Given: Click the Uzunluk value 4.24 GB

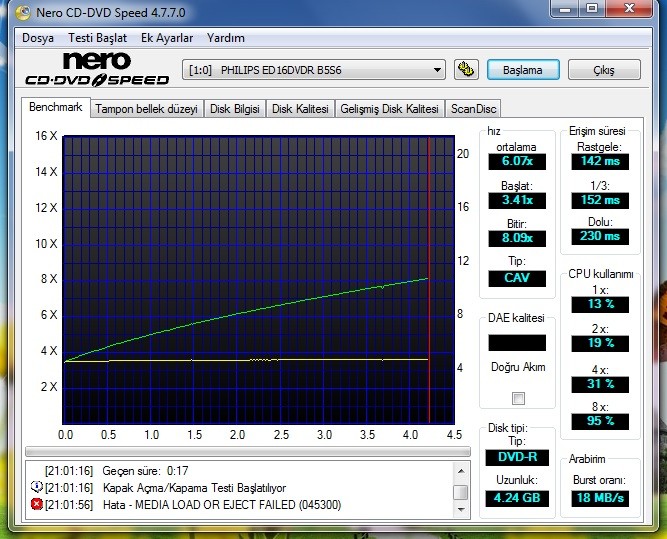Looking at the screenshot, I should pos(517,498).
